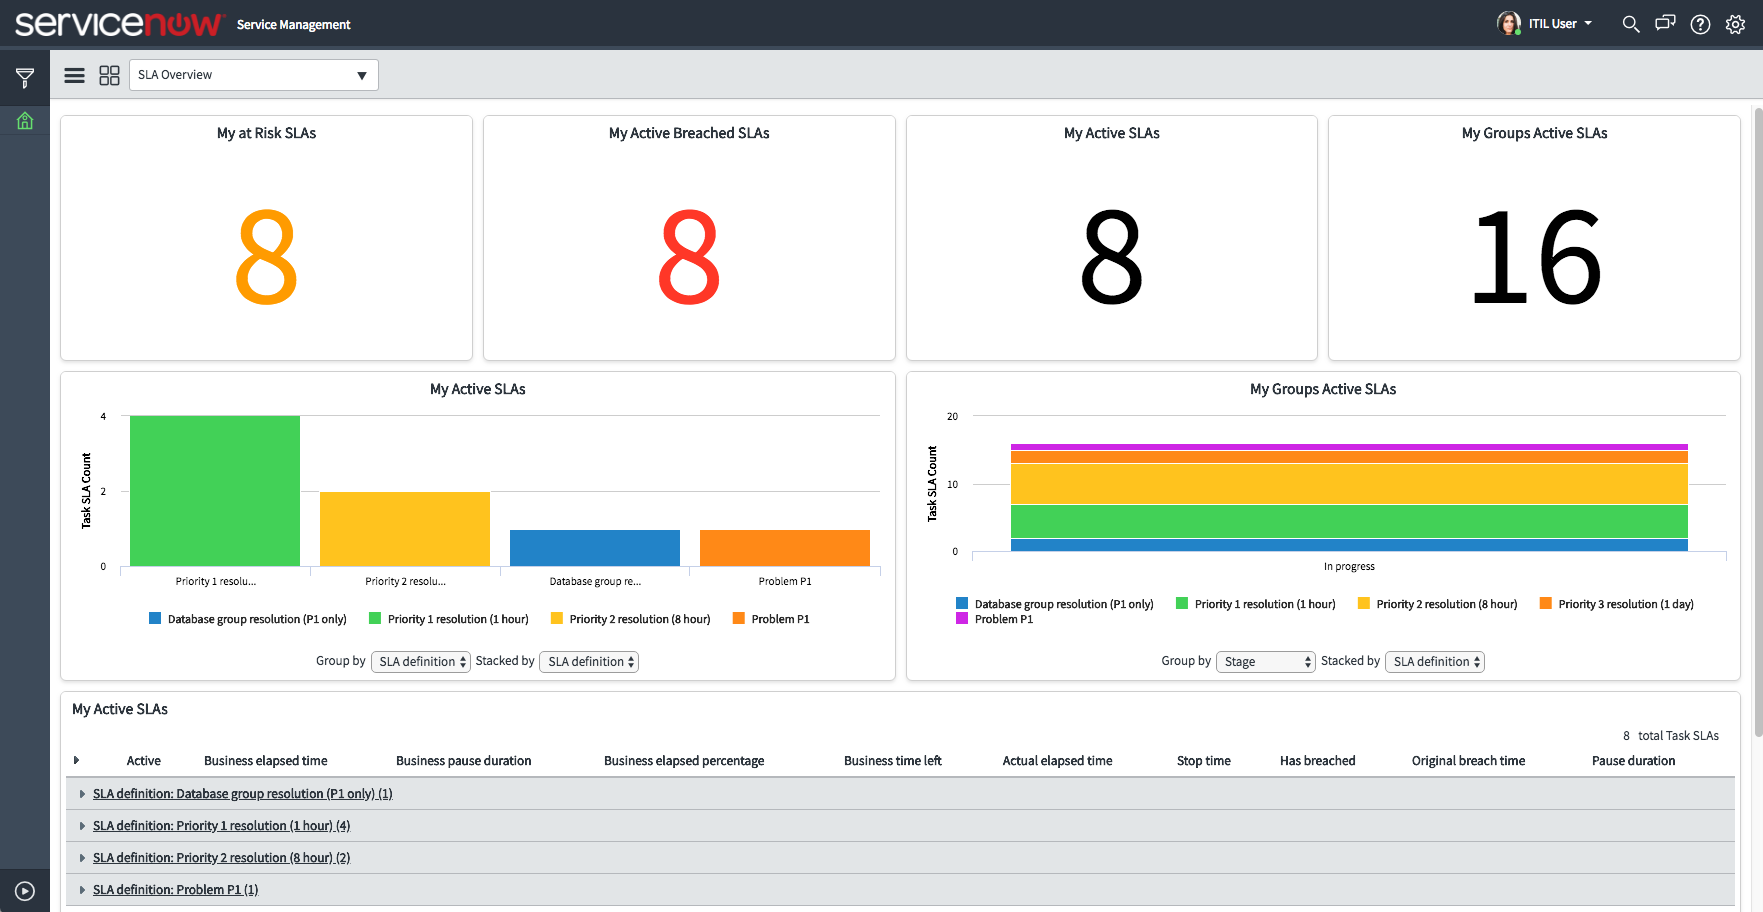The image size is (1763, 912).
Task: Sort by Business elapsed time column
Action: pos(265,761)
